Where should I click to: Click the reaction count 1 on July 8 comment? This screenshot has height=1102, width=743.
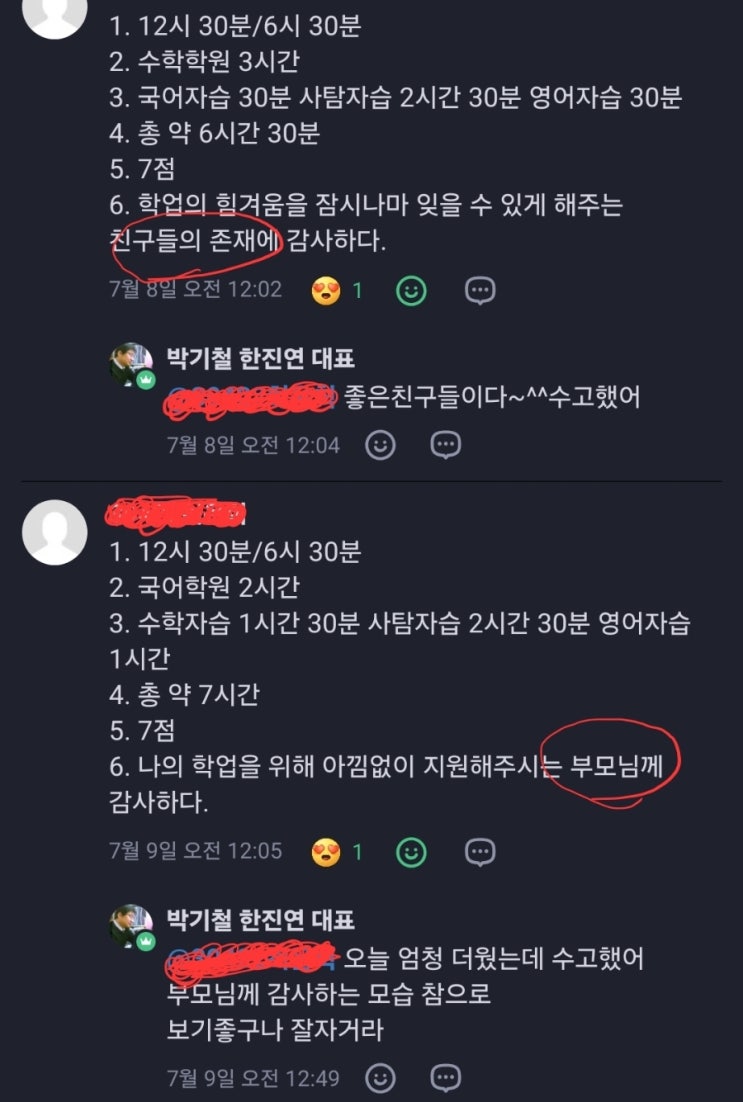point(357,290)
